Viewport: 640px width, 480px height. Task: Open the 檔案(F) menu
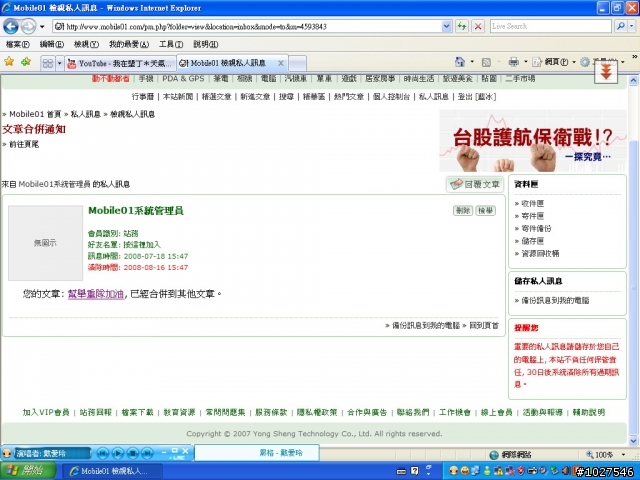tap(18, 44)
